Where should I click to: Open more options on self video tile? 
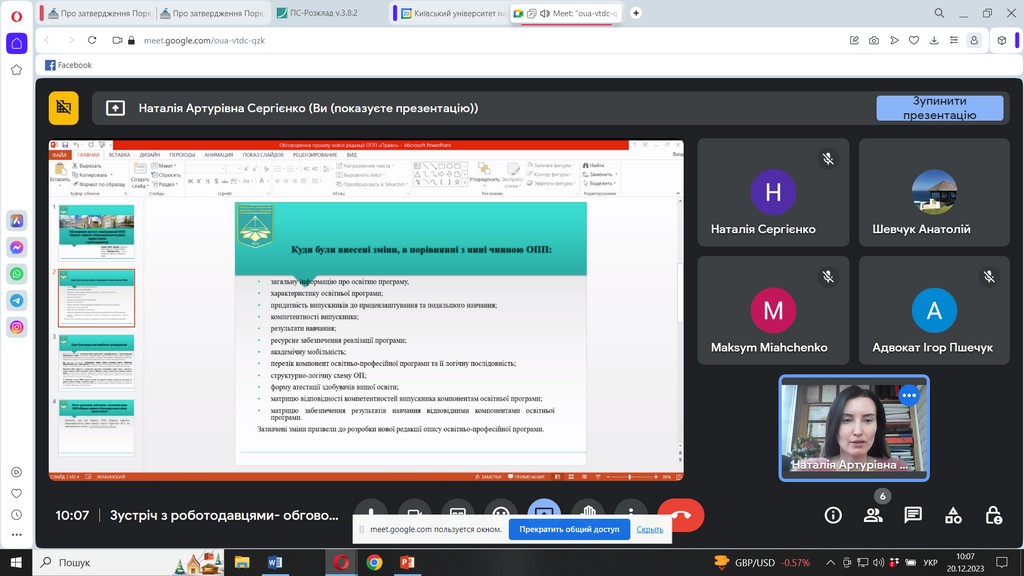pos(908,395)
